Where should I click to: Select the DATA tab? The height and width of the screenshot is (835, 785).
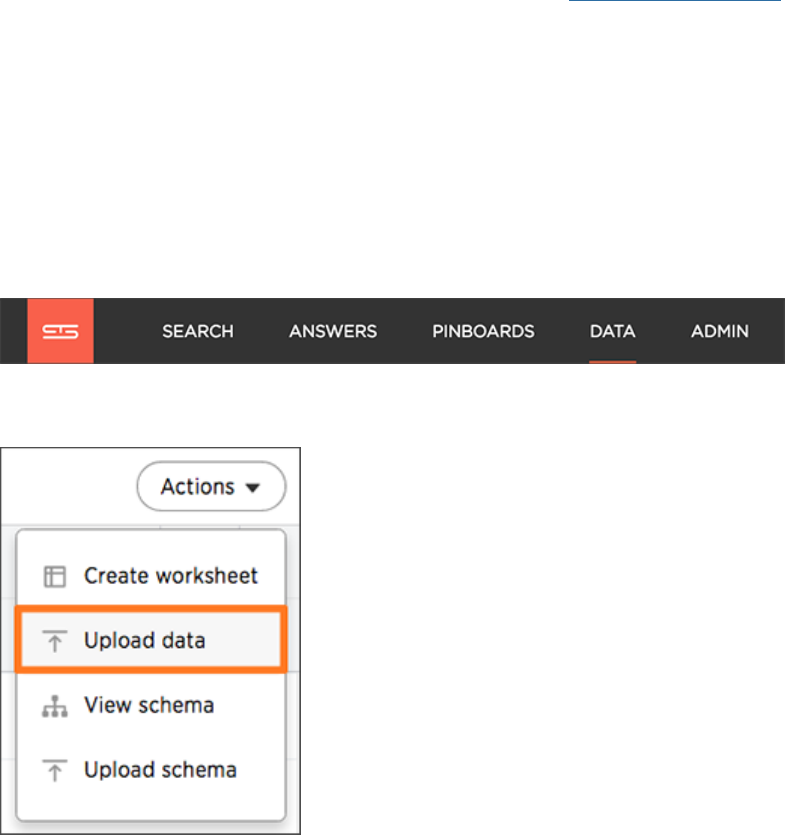pos(612,331)
